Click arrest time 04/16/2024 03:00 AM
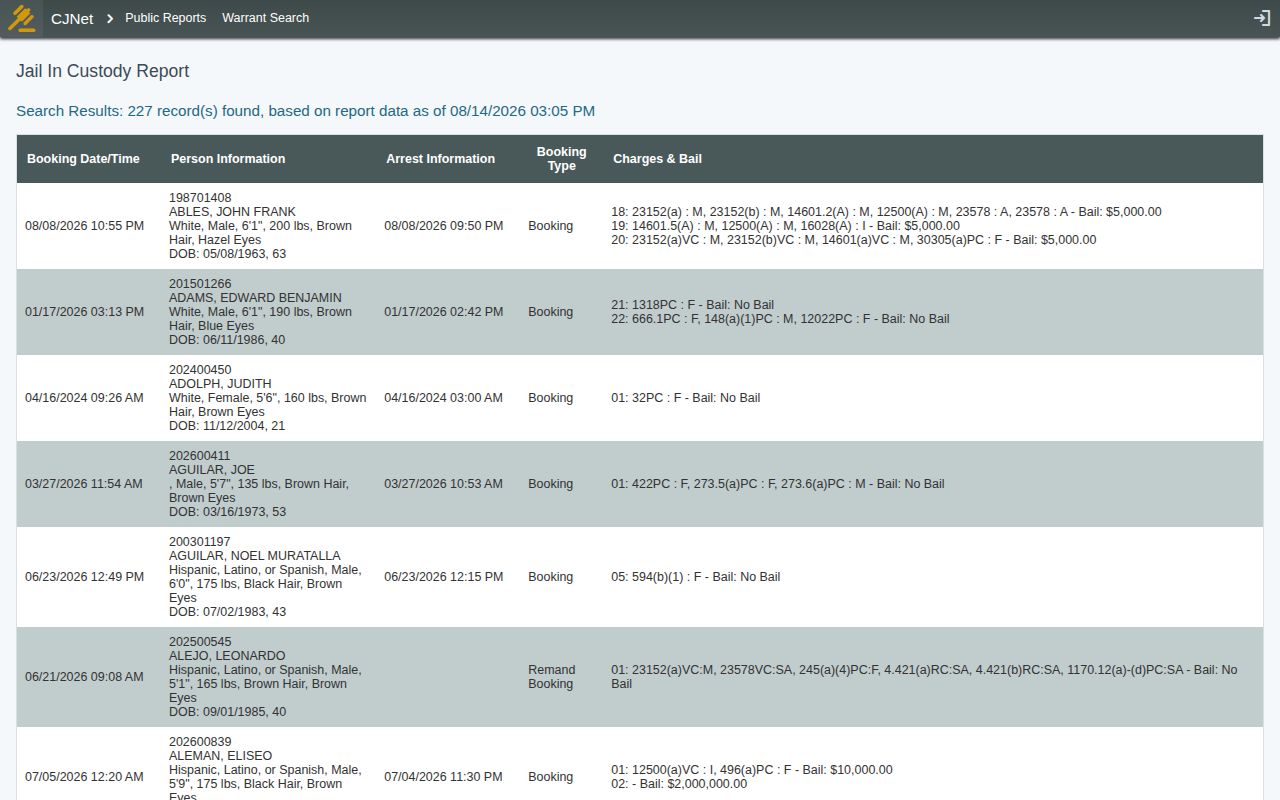Viewport: 1280px width, 800px height. coord(443,398)
